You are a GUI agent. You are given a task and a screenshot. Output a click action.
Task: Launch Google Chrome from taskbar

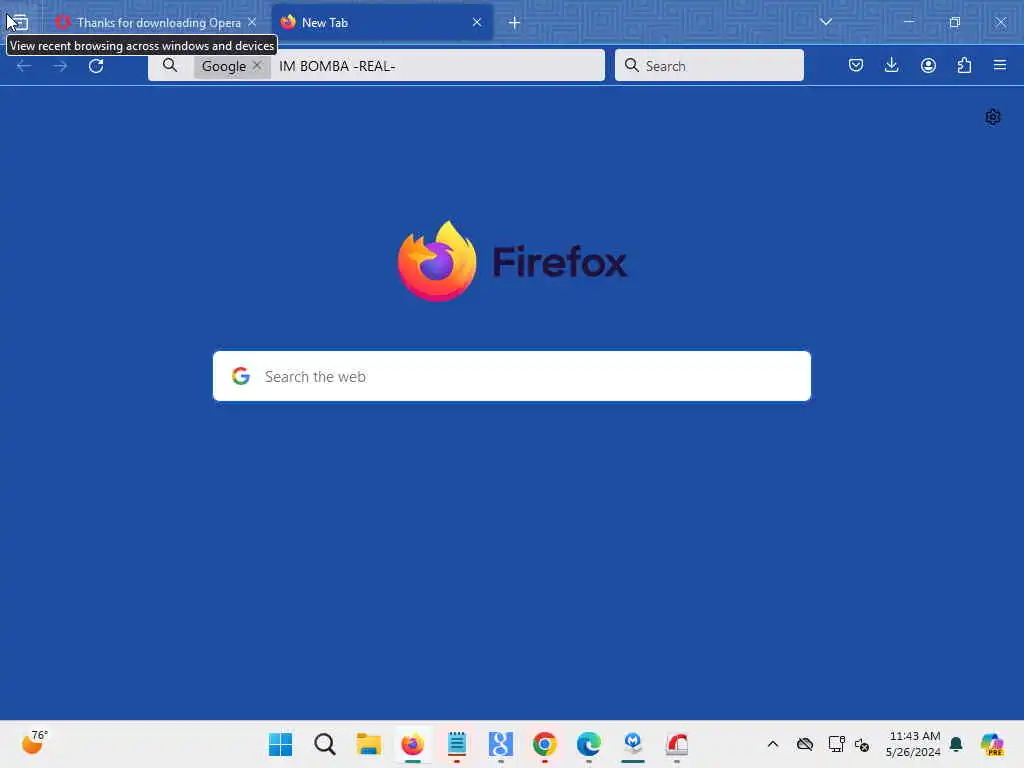click(x=545, y=744)
